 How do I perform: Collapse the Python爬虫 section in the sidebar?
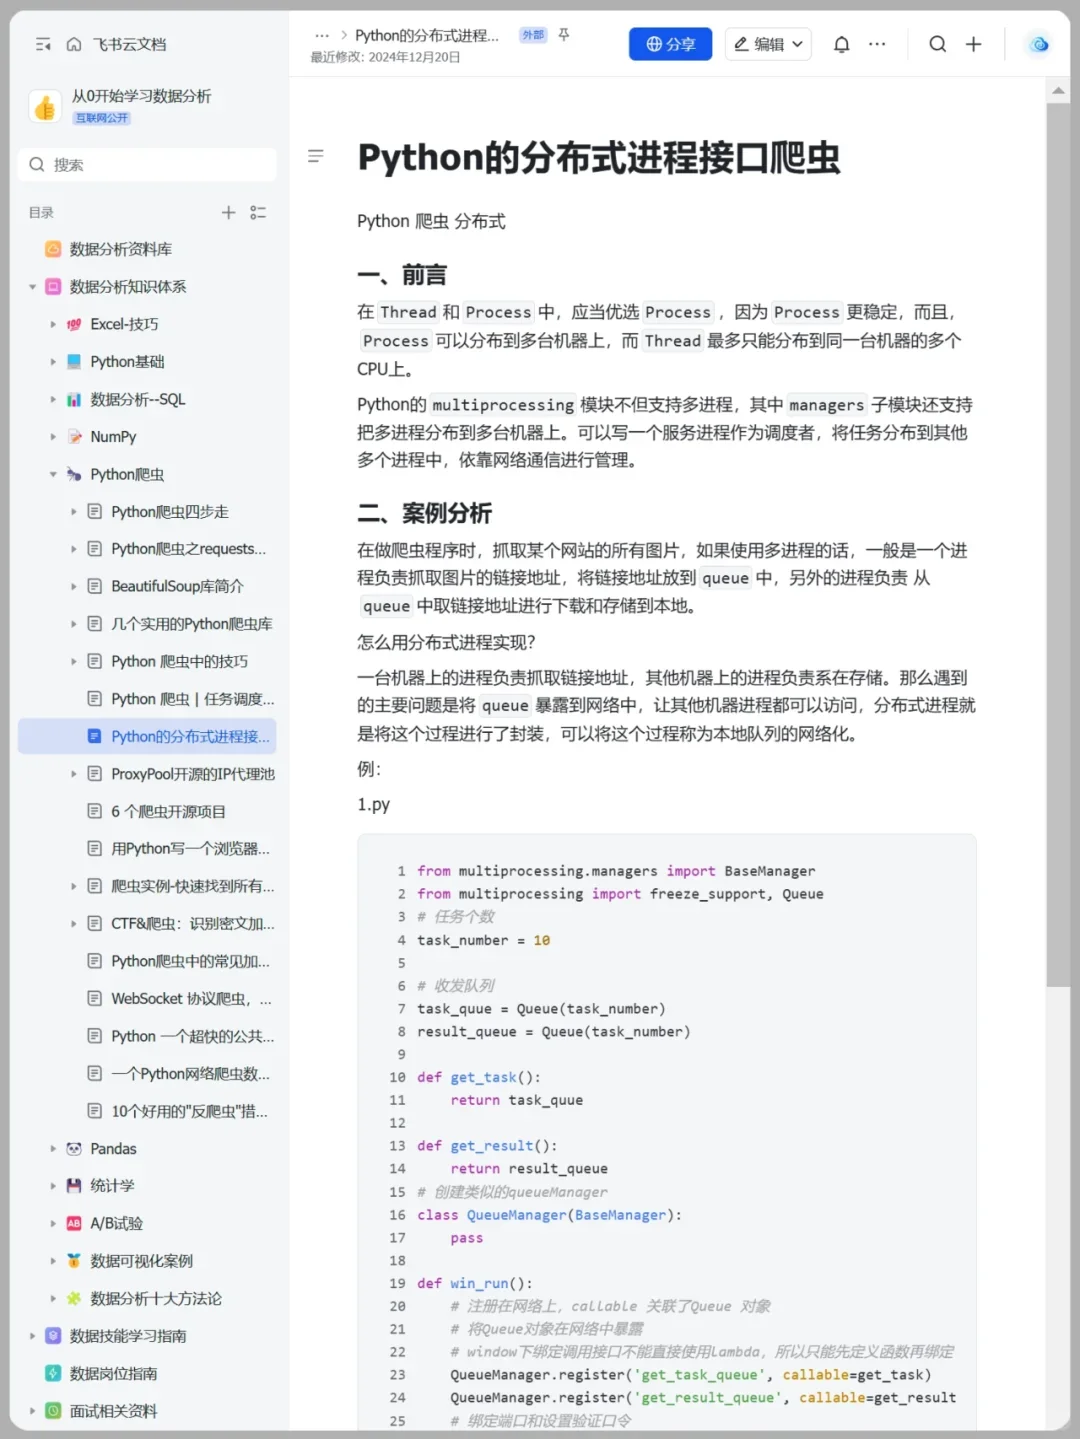53,474
